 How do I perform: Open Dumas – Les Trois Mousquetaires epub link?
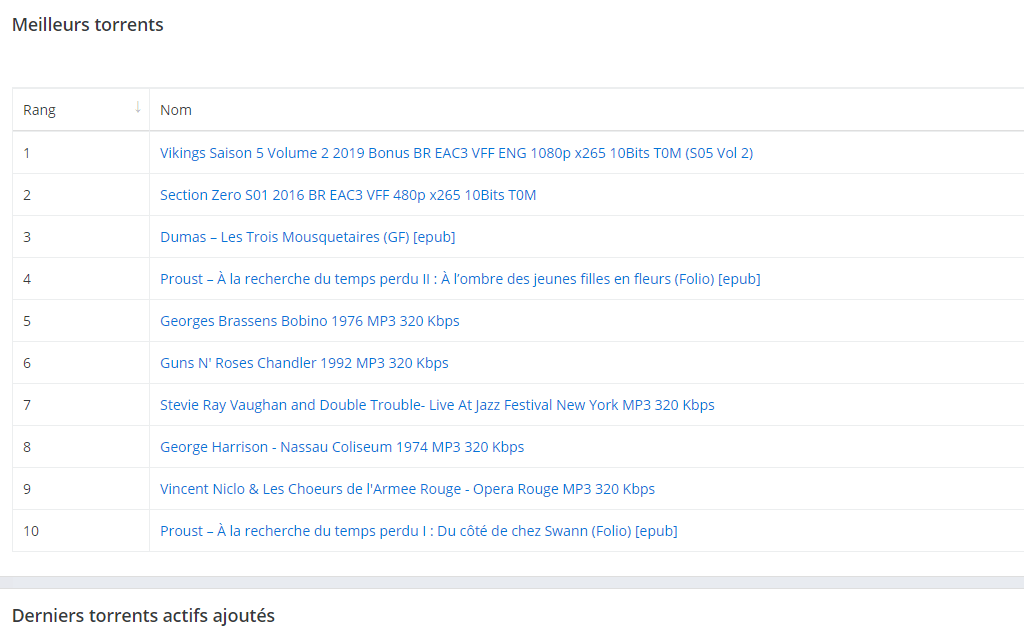coord(308,237)
